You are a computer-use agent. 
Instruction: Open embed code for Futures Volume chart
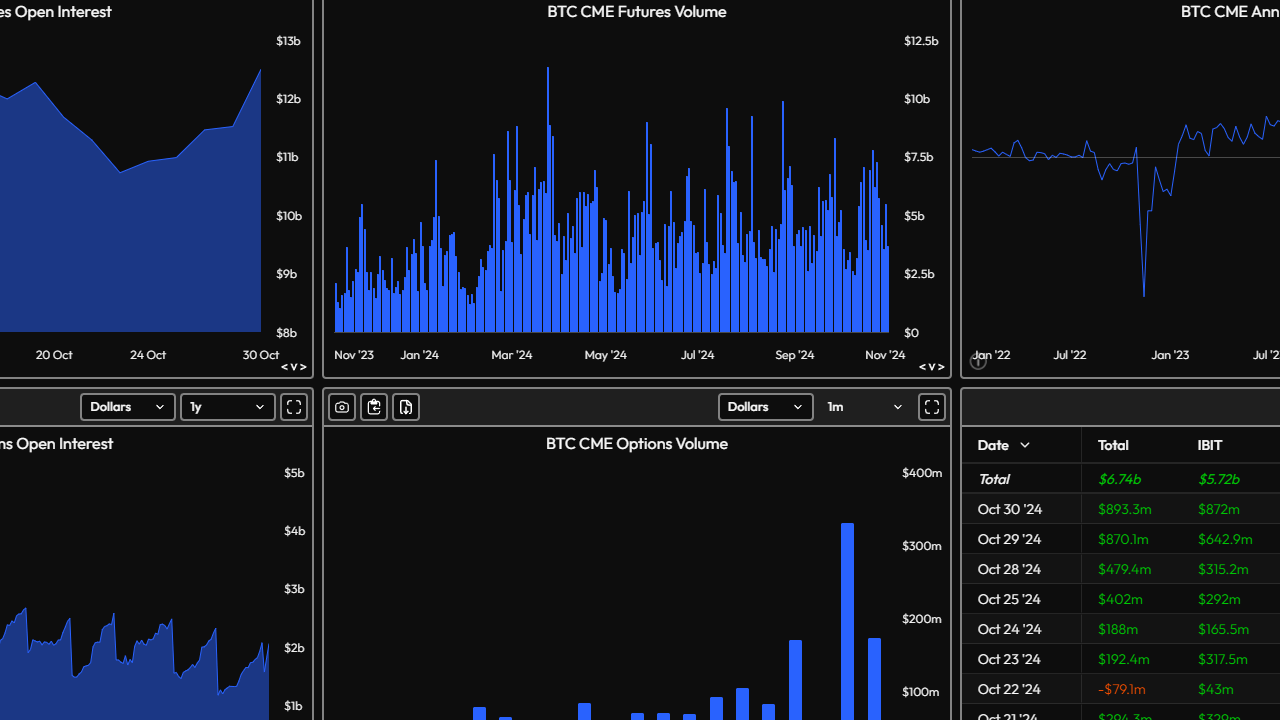(931, 367)
